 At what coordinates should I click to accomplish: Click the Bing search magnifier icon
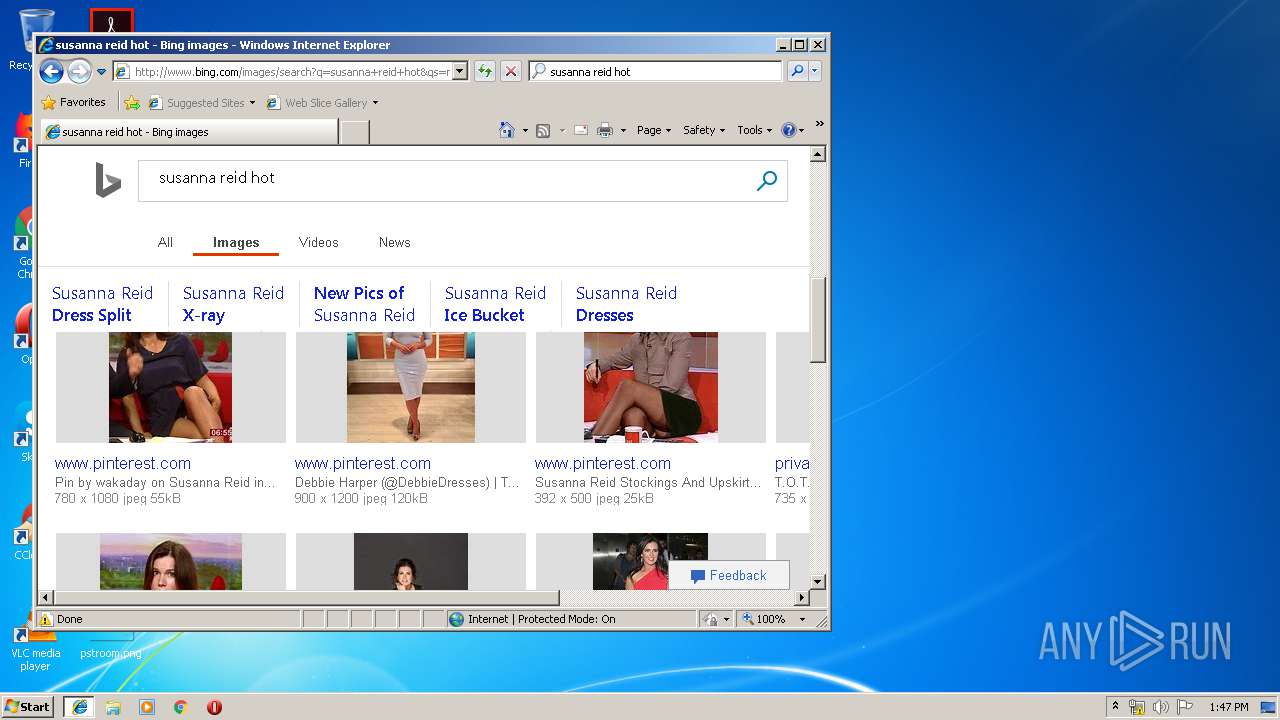coord(767,181)
